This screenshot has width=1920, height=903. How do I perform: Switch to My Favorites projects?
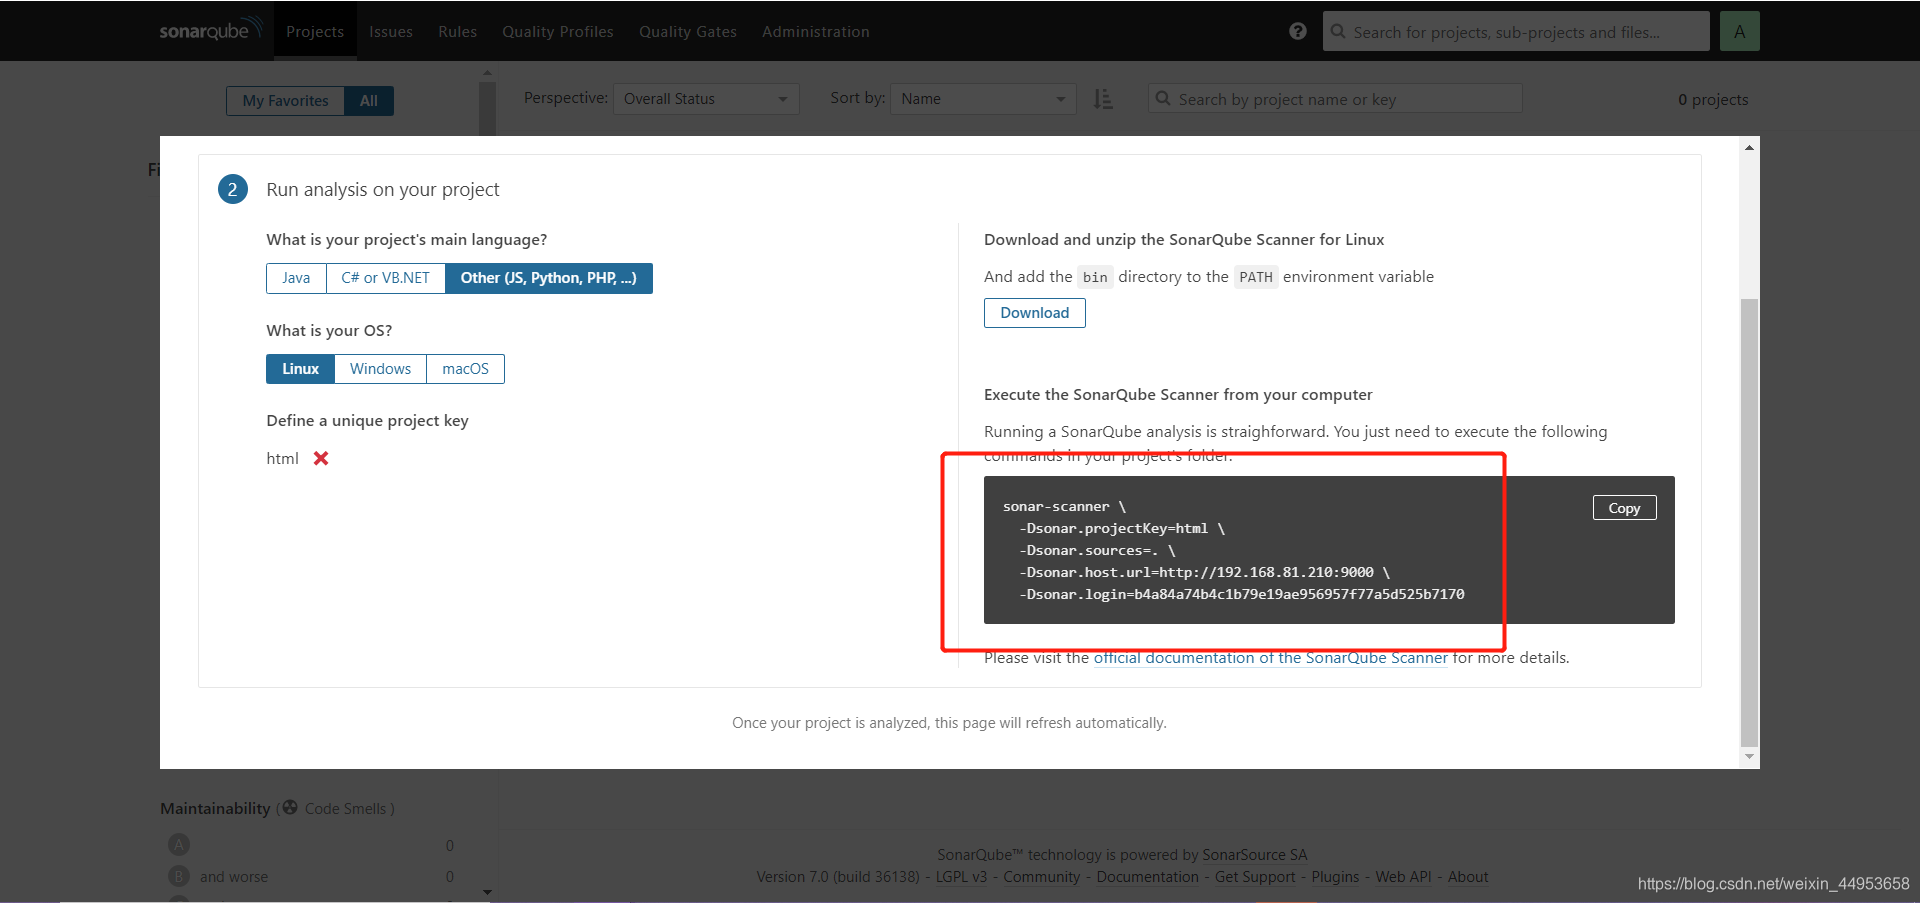[285, 101]
